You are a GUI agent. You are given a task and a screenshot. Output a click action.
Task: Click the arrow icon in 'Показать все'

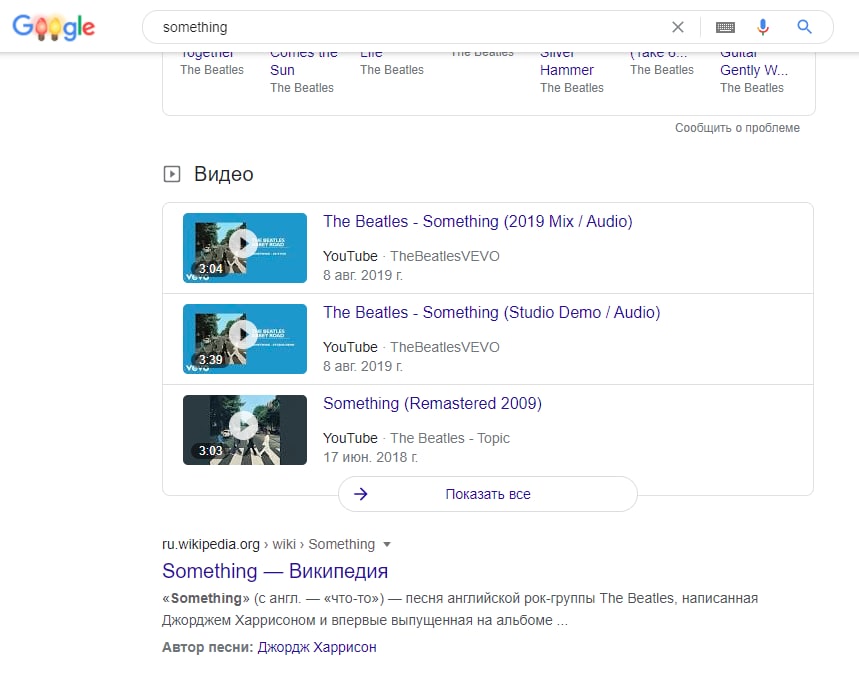pos(360,494)
